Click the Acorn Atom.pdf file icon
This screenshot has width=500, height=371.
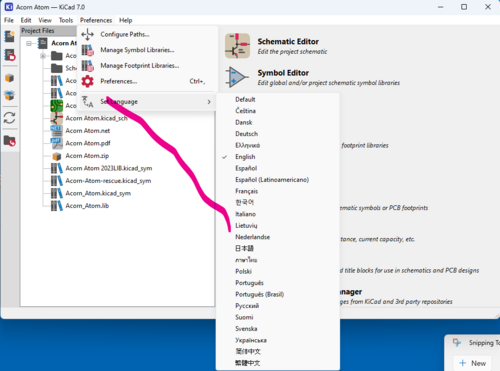[x=56, y=143]
